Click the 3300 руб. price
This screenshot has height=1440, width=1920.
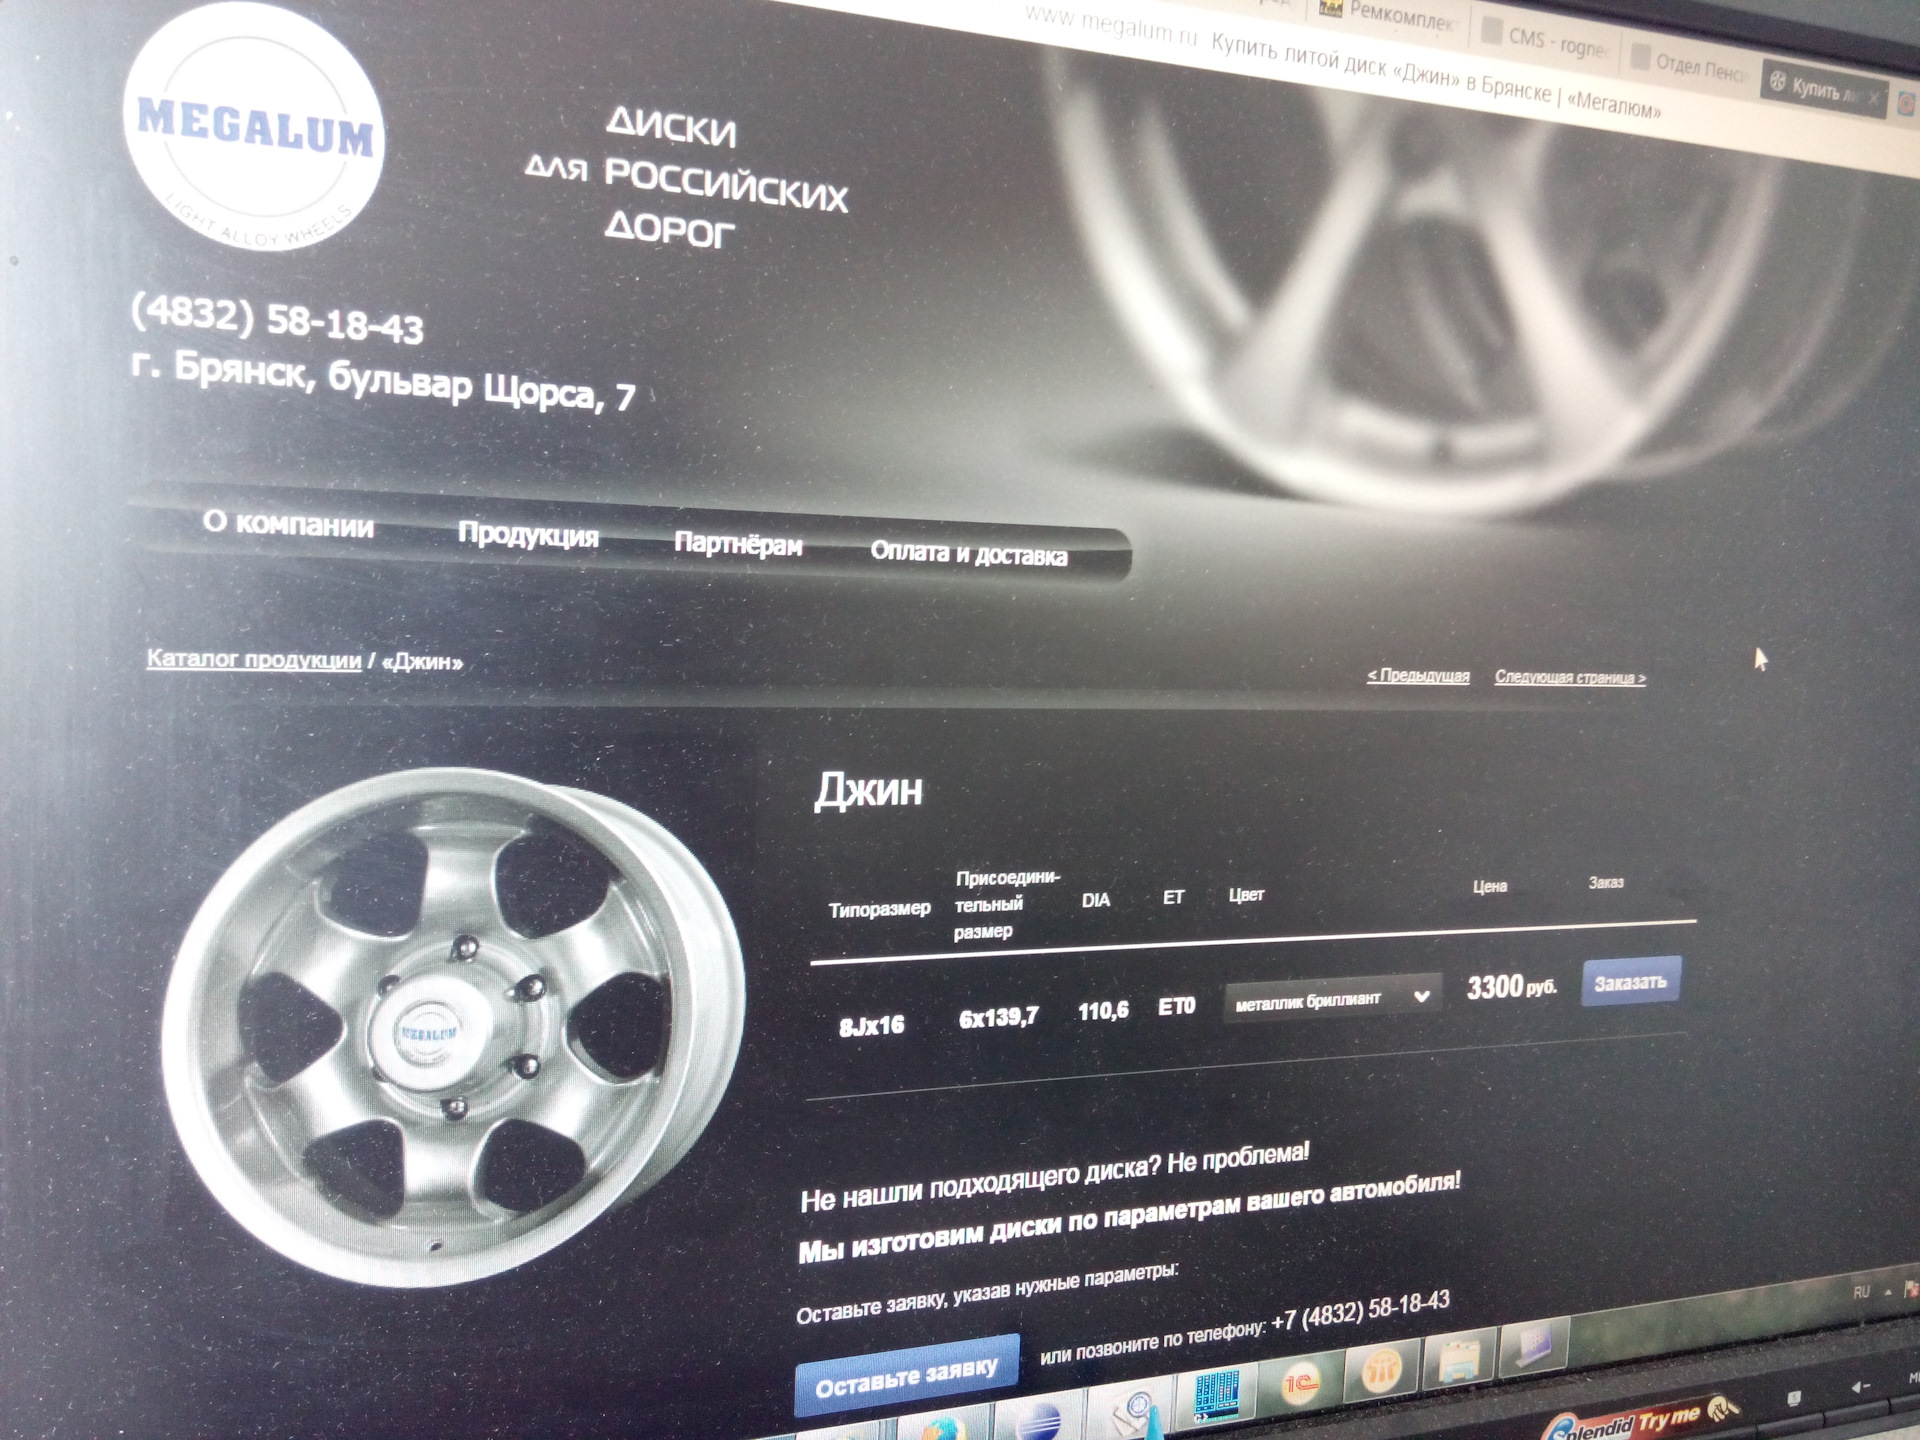(1511, 988)
